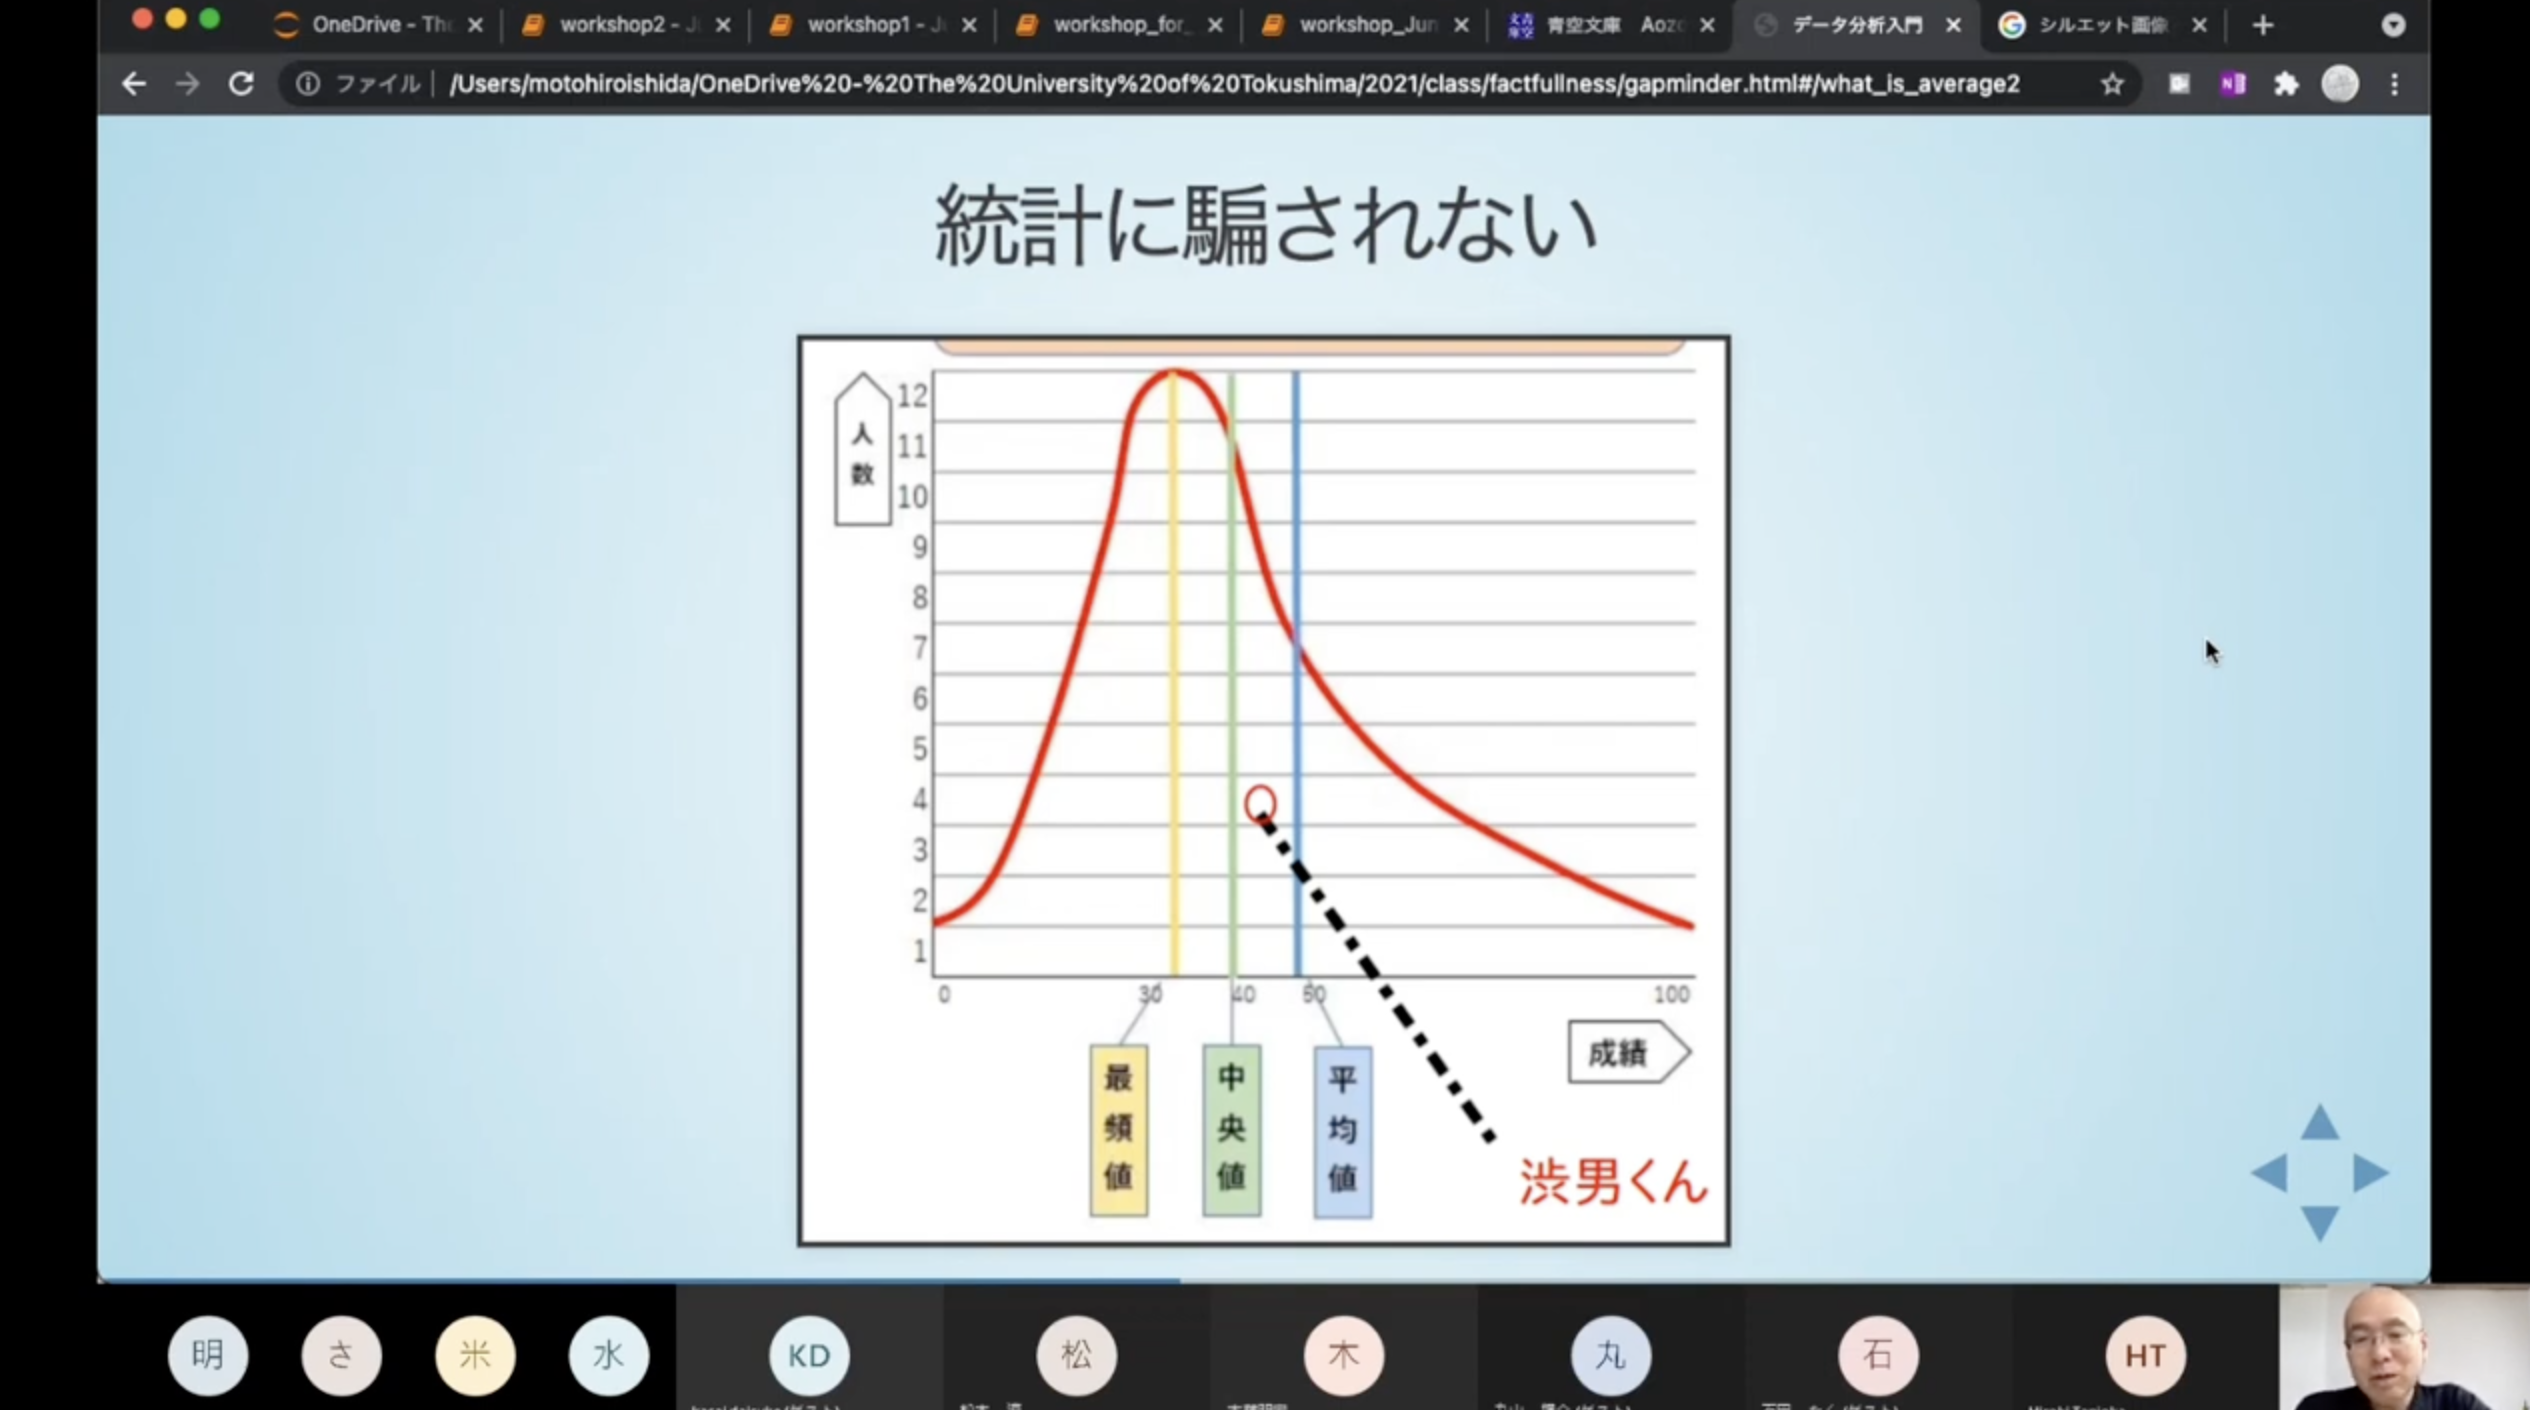Open the Extensions puzzle icon
This screenshot has height=1410, width=2530.
click(2286, 84)
